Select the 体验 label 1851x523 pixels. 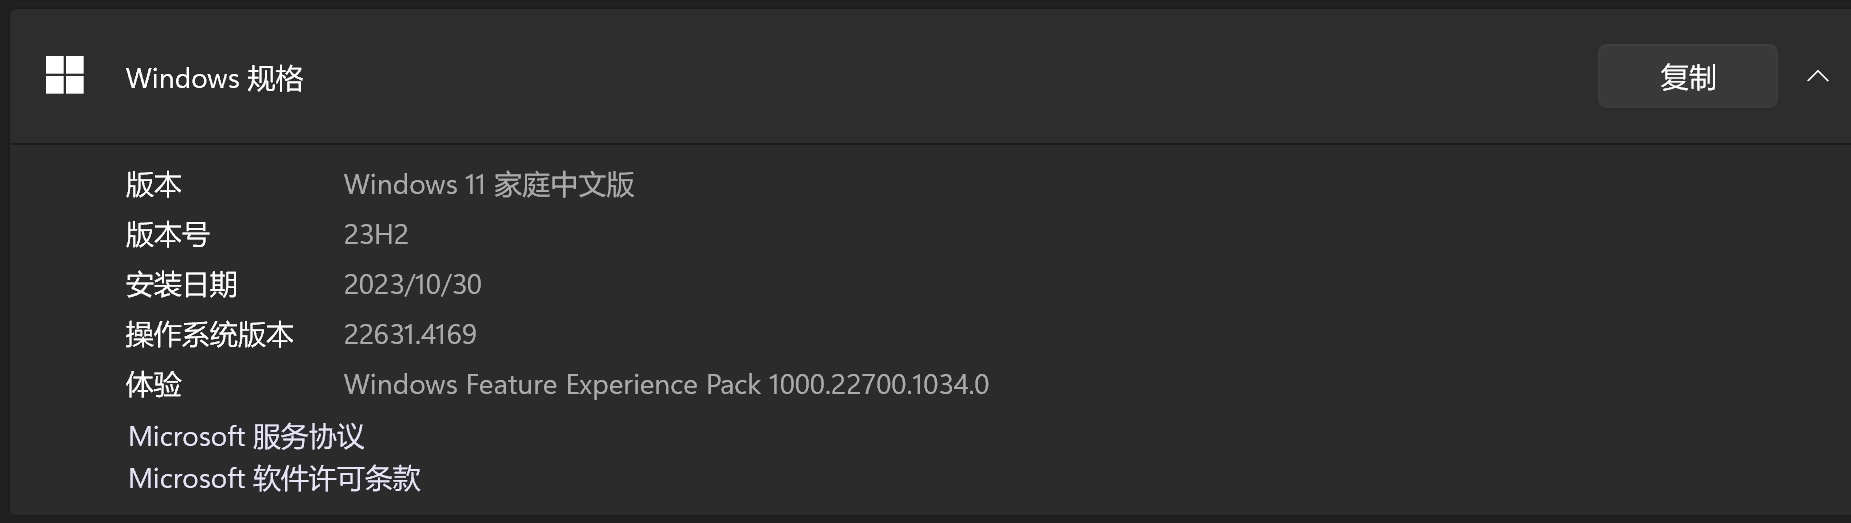153,384
